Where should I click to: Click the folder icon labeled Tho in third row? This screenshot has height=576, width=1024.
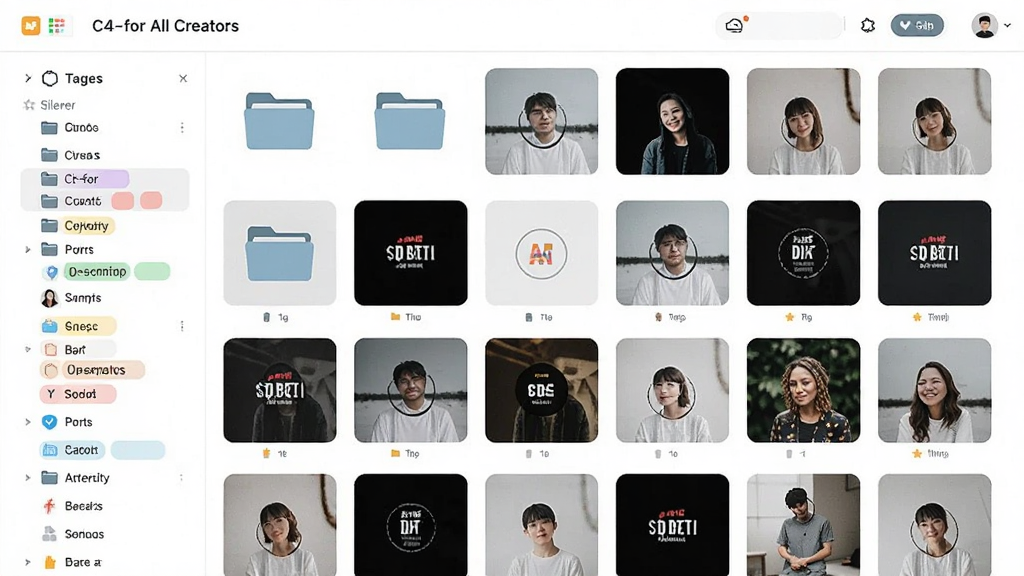pos(395,453)
